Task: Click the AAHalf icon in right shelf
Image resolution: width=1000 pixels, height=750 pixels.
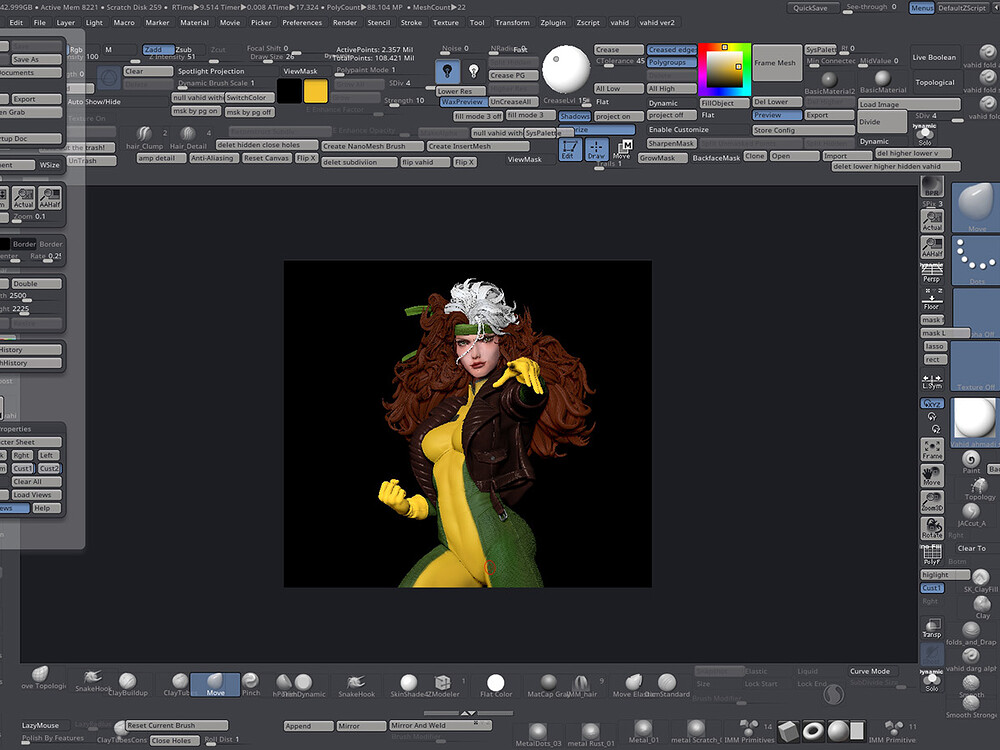Action: click(x=932, y=247)
